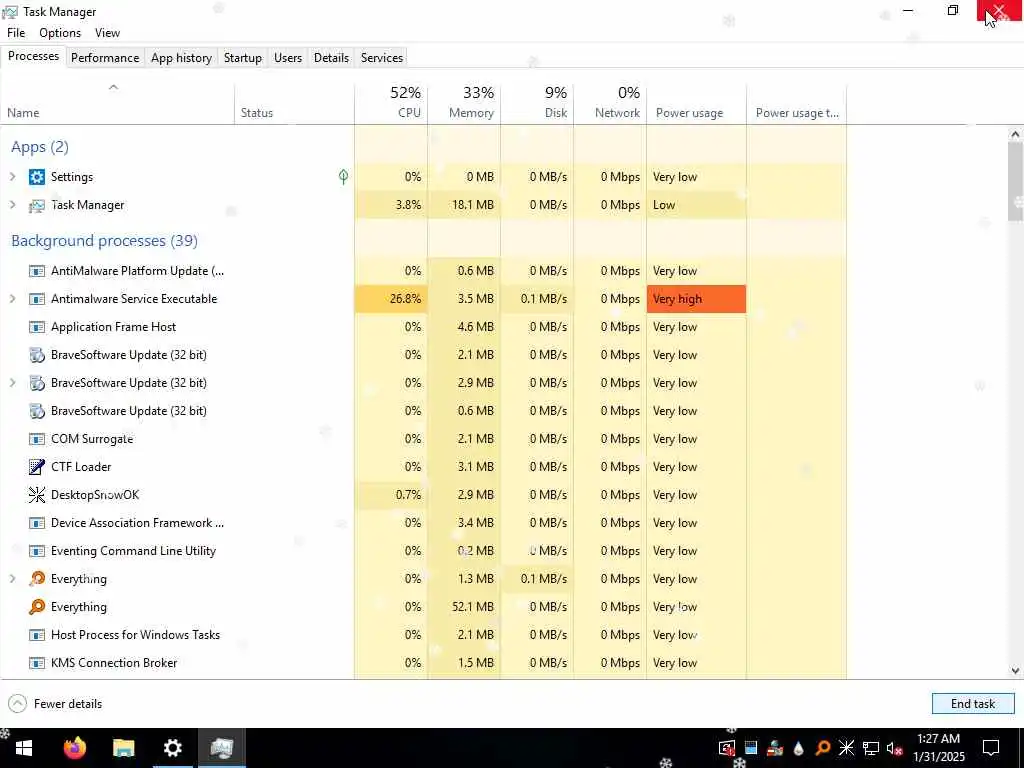The height and width of the screenshot is (768, 1024).
Task: Select the 'Very high' power usage cell
Action: pos(696,299)
